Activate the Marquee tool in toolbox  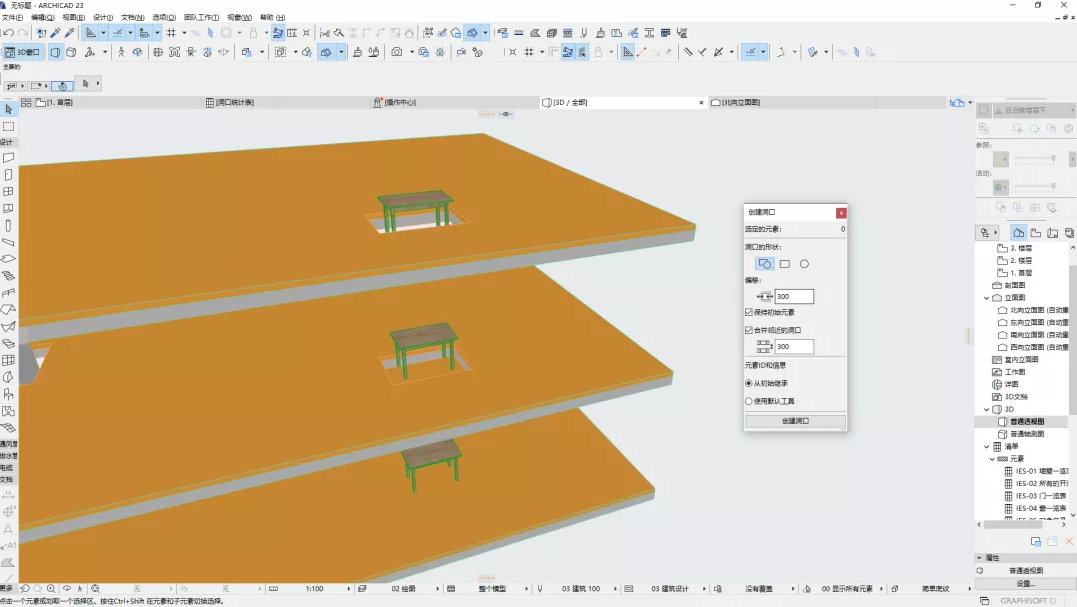(8, 126)
